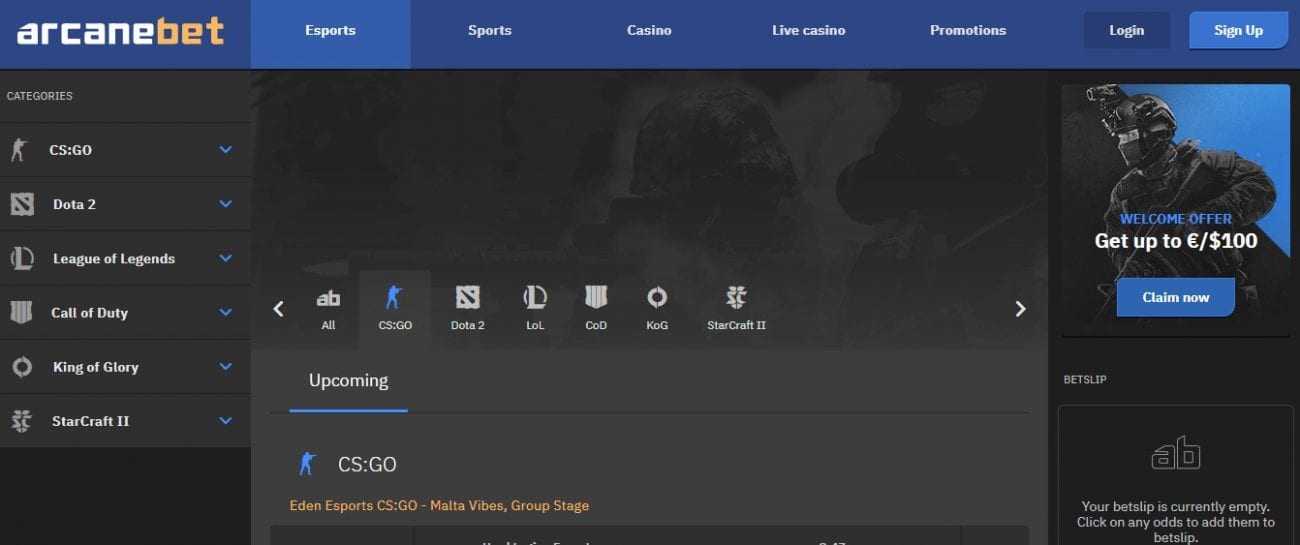Click the Call of Duty sidebar icon

tap(21, 312)
